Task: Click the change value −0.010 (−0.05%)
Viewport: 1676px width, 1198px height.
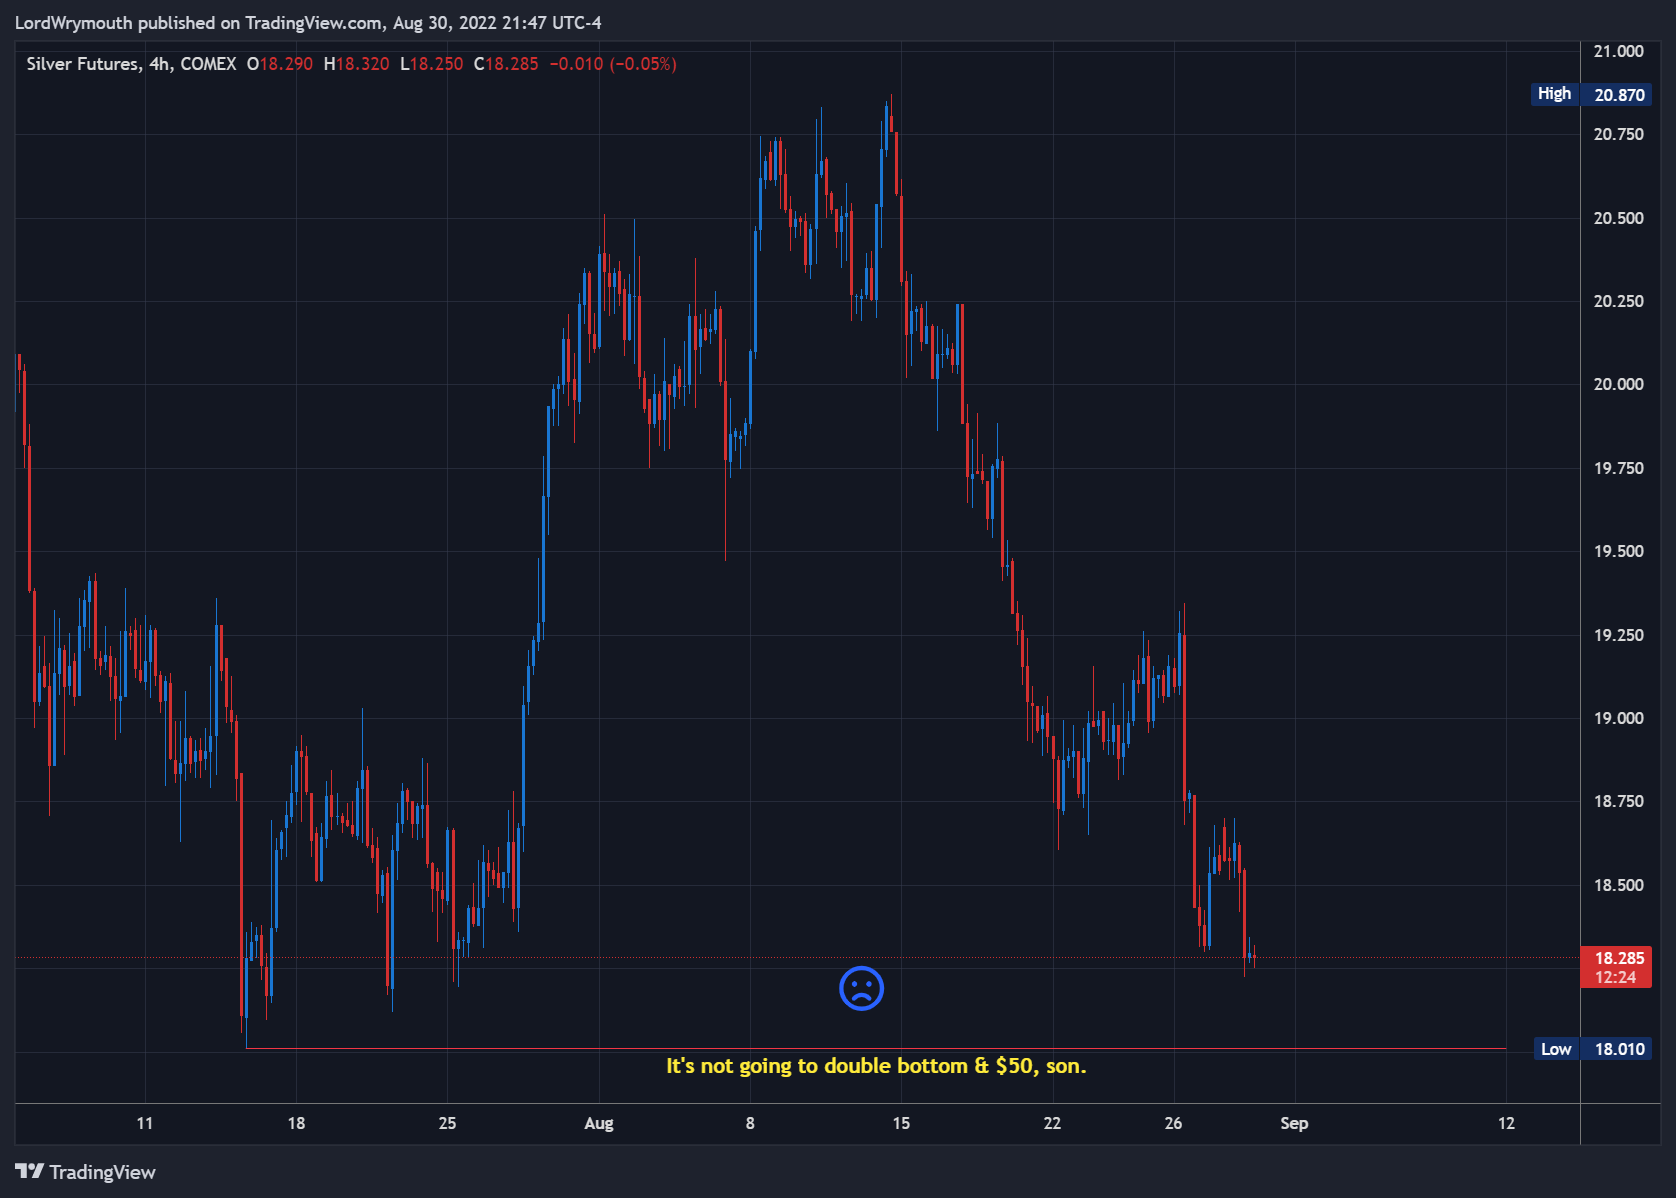Action: [x=613, y=64]
